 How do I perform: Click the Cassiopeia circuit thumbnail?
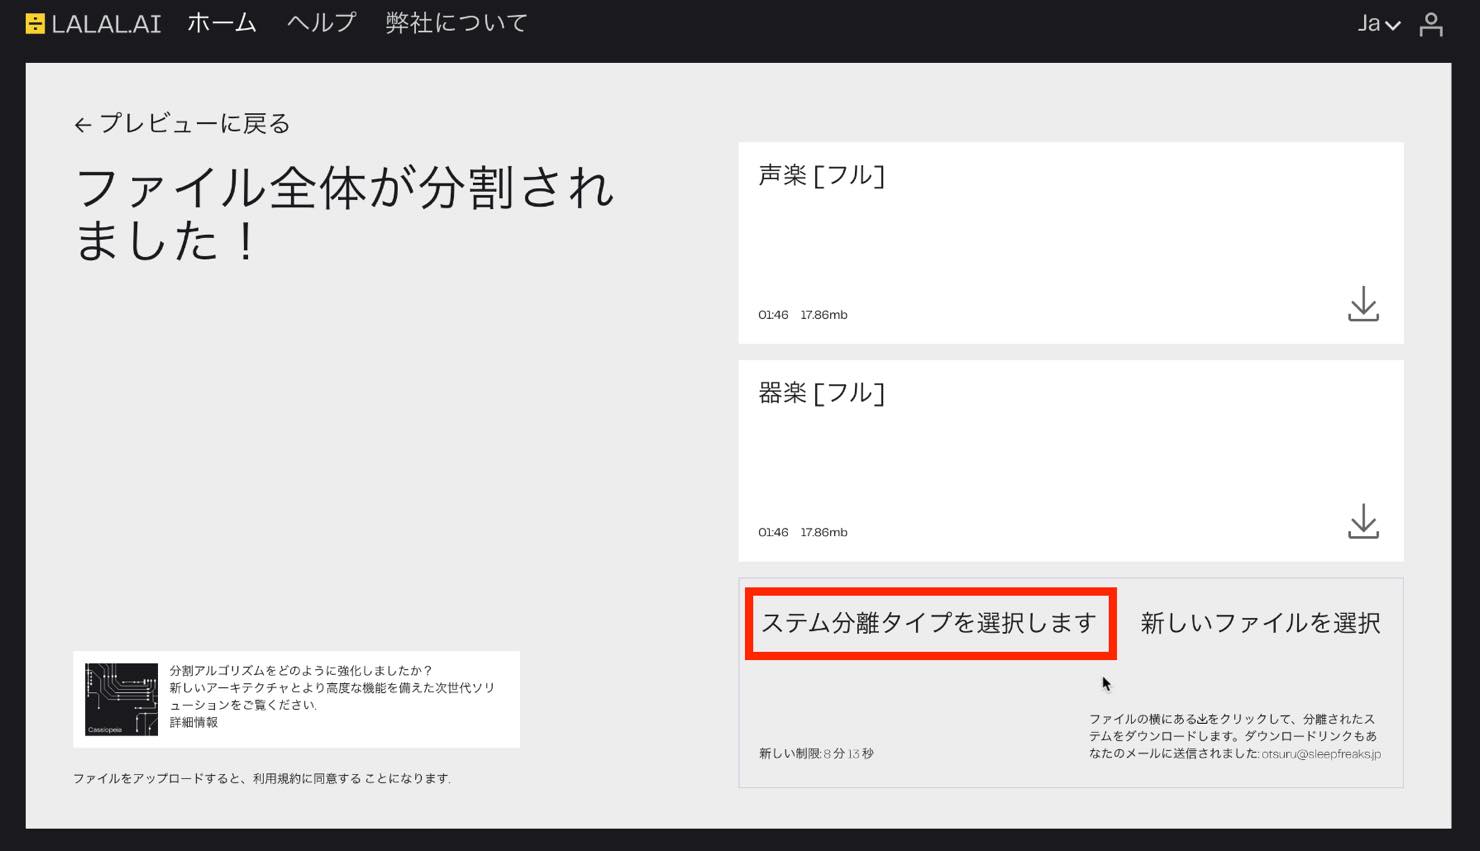(121, 699)
